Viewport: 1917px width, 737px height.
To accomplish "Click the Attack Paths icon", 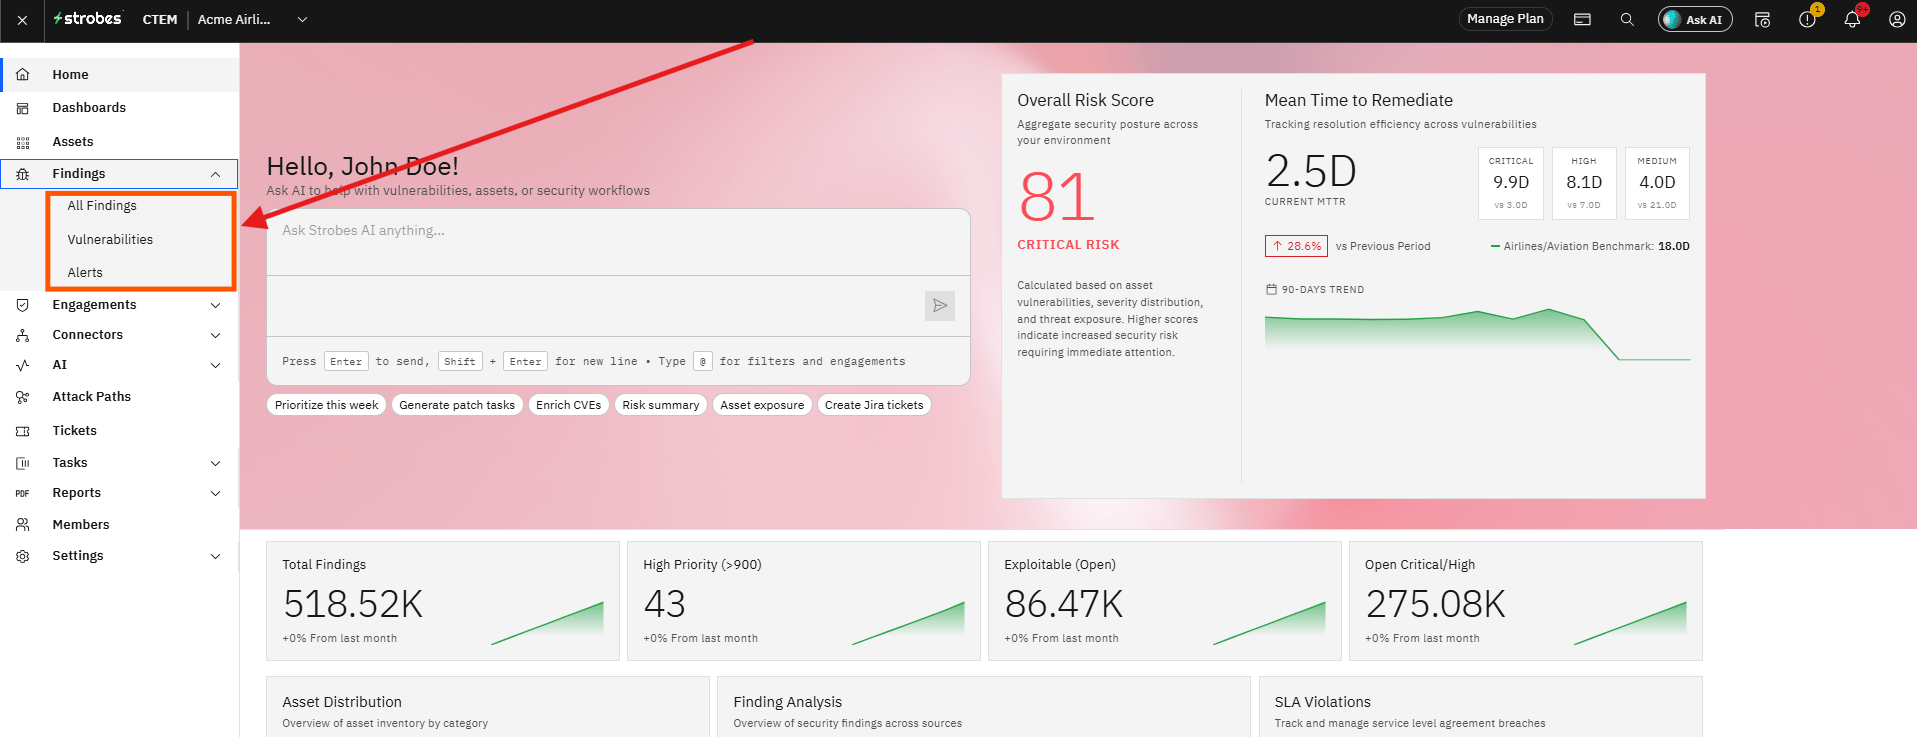I will coord(23,397).
